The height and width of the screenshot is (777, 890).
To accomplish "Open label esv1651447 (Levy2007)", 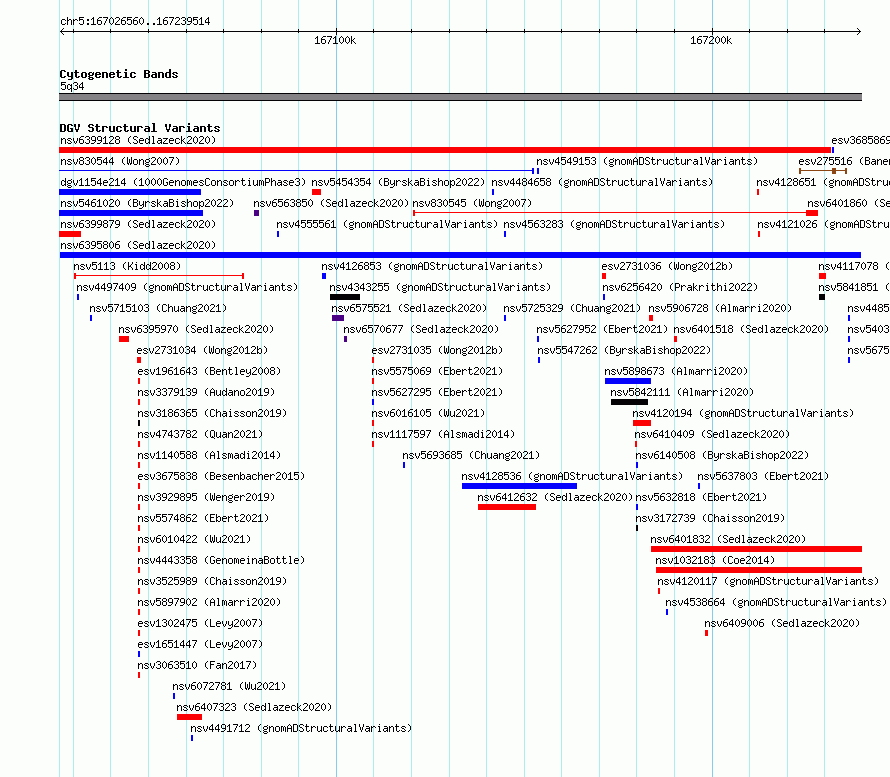I will 200,644.
